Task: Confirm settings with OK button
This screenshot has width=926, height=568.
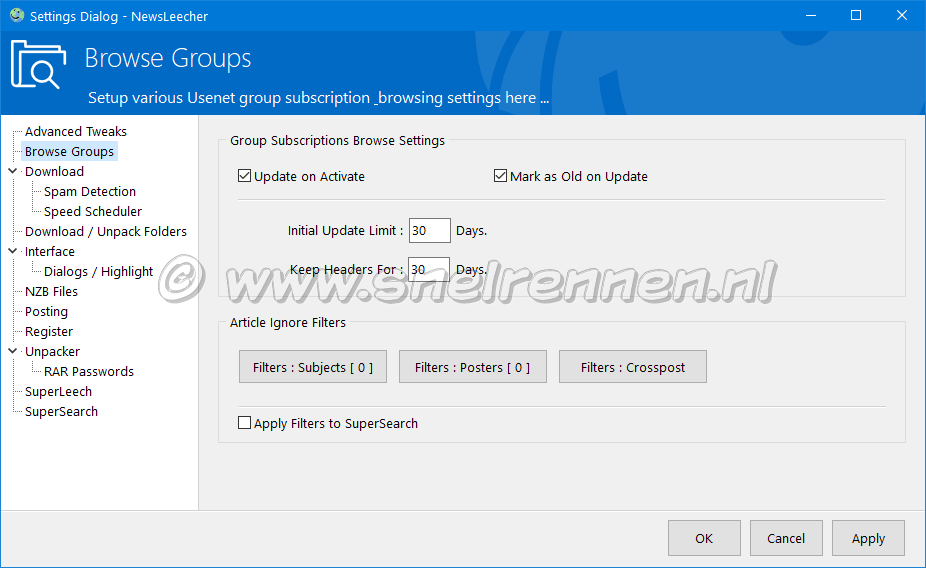Action: 704,538
